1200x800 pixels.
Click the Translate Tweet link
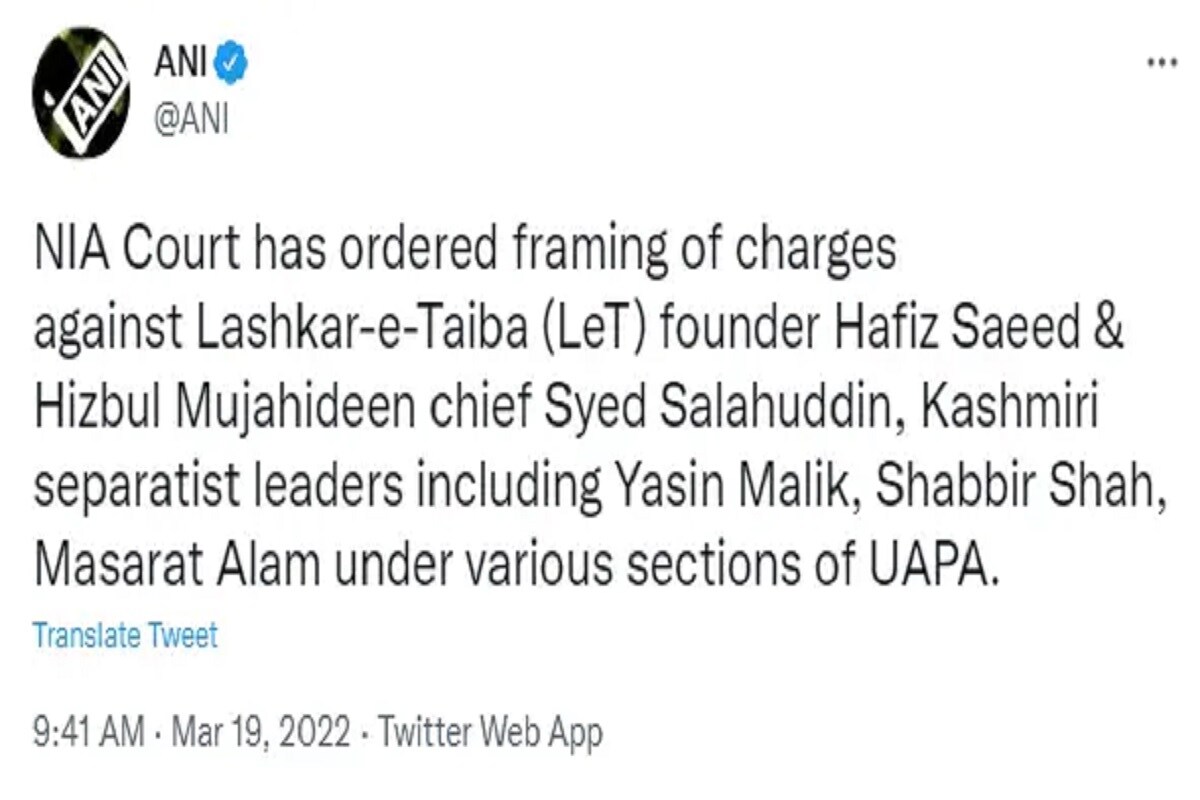pos(125,635)
